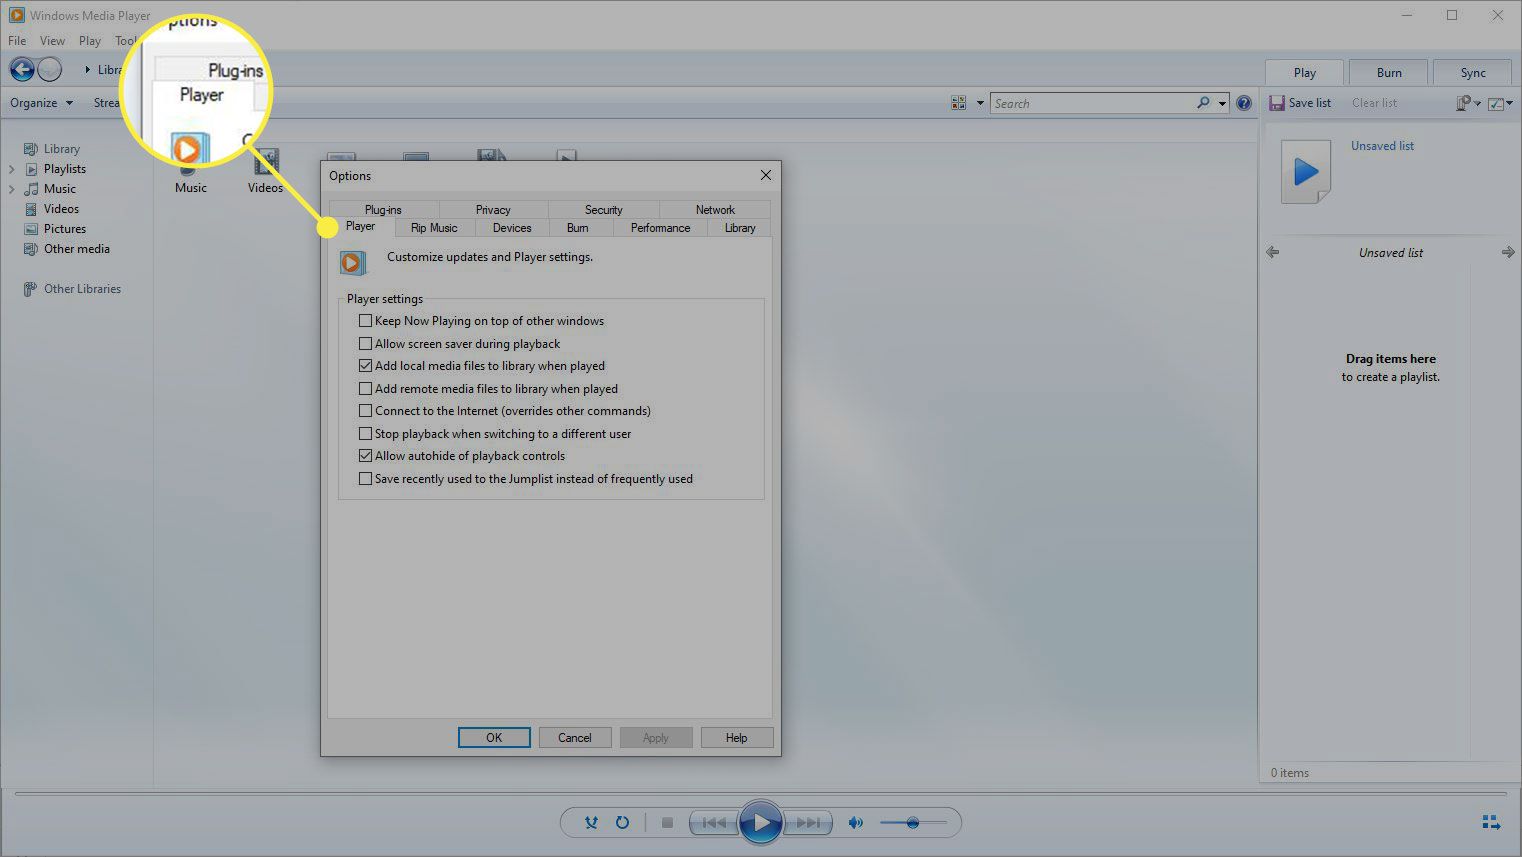Switch to the Library tab in Options
The height and width of the screenshot is (857, 1522).
tap(740, 228)
